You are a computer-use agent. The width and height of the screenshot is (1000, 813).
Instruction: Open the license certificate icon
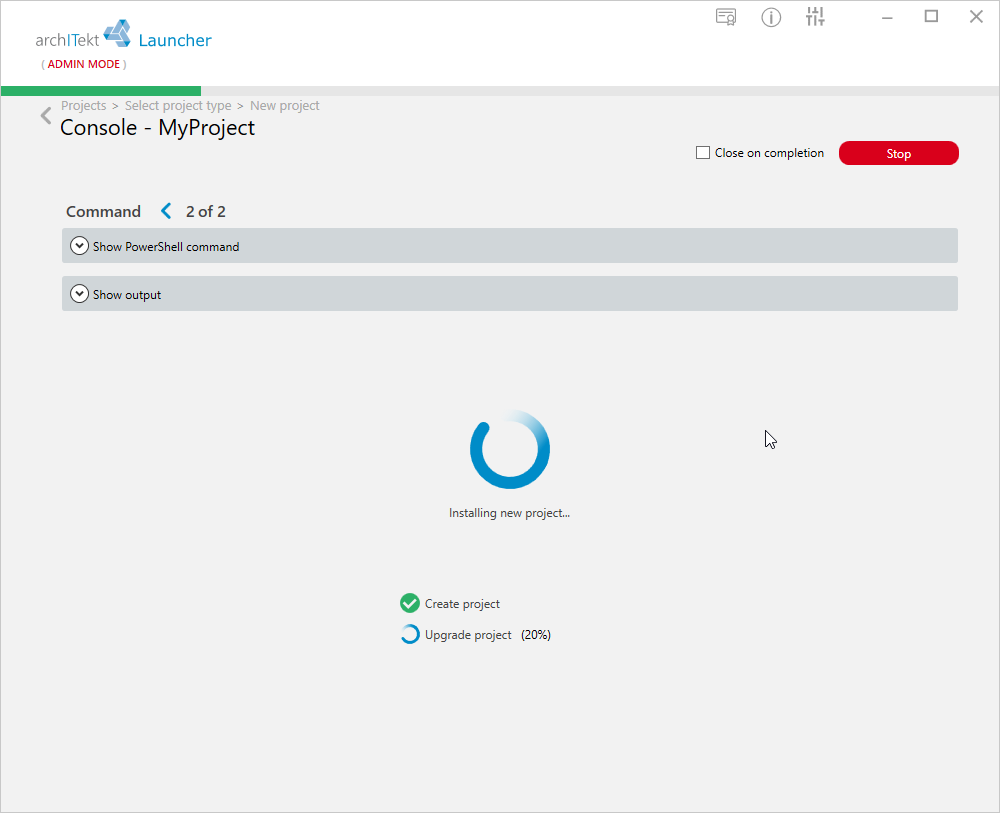726,17
